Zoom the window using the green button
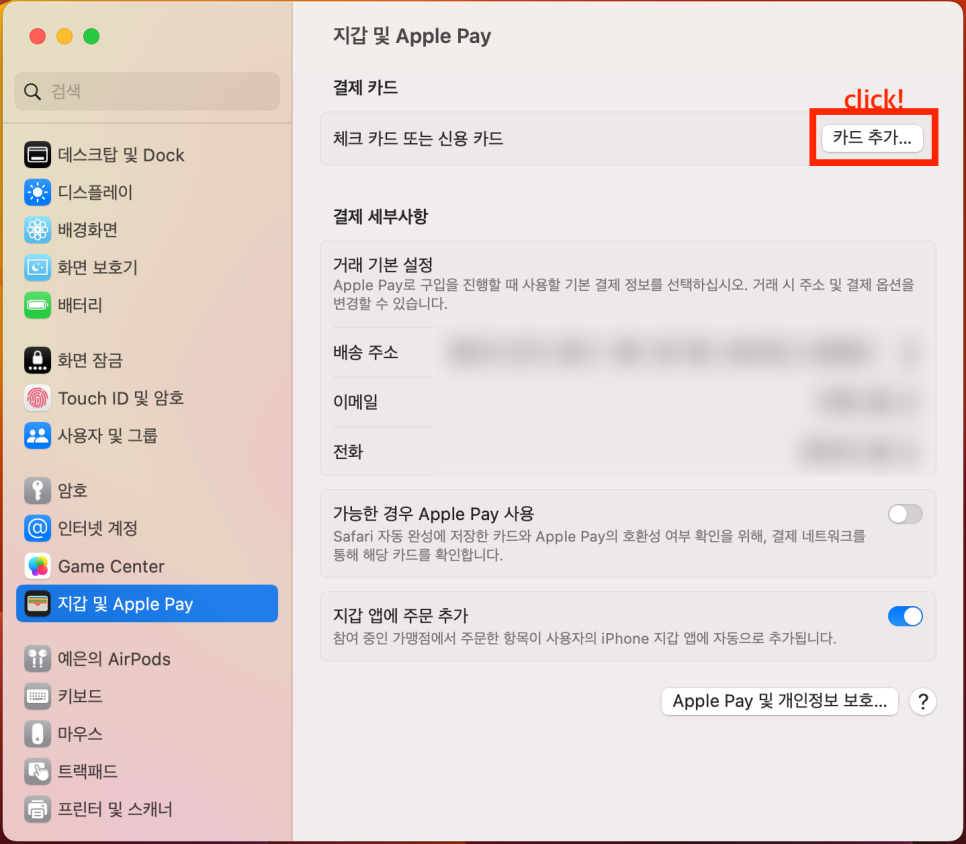This screenshot has width=966, height=844. click(x=91, y=36)
